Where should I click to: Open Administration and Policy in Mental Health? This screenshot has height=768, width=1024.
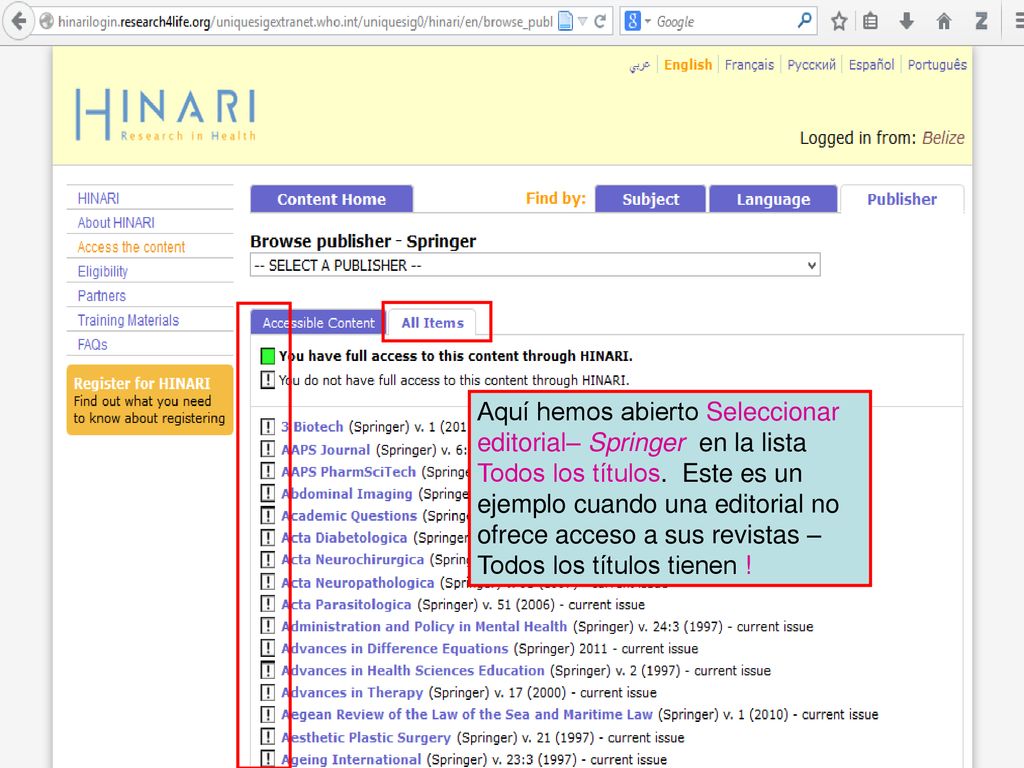click(424, 626)
